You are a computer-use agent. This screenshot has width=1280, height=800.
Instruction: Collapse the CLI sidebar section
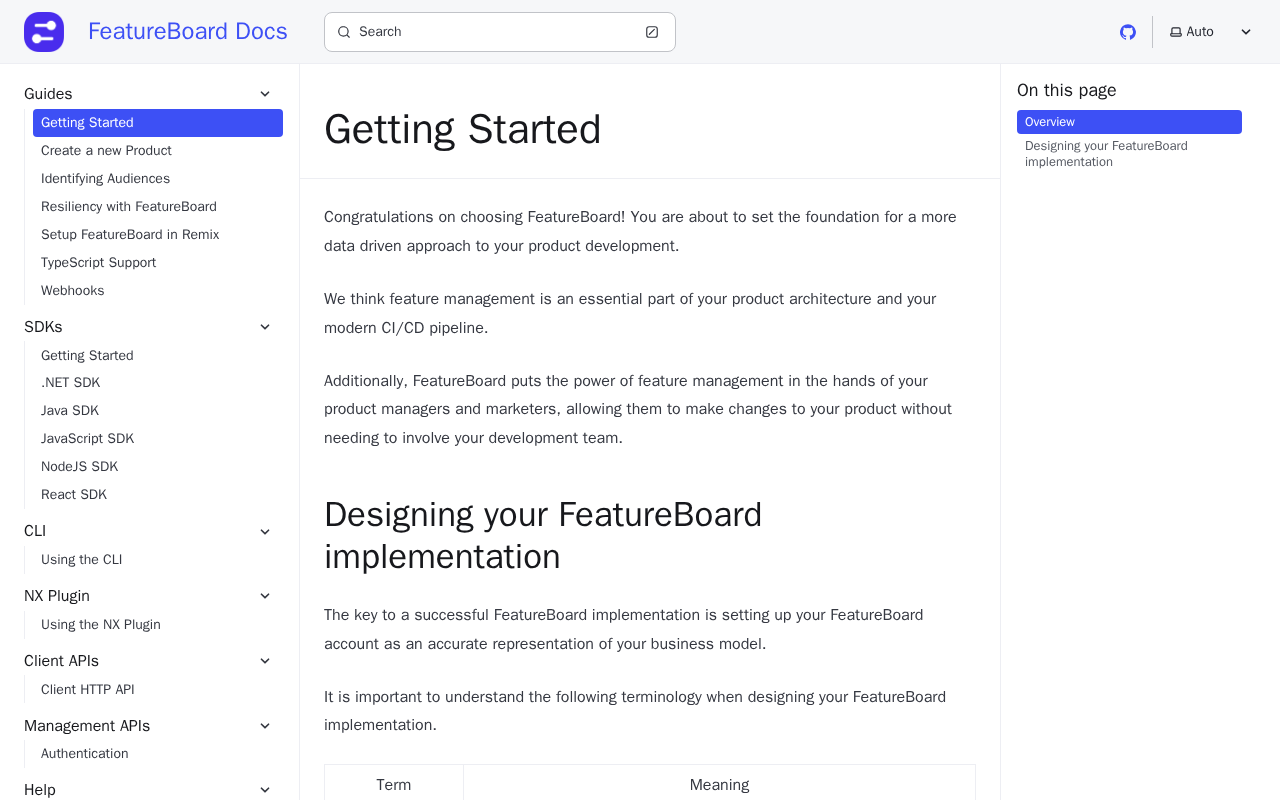pyautogui.click(x=265, y=531)
